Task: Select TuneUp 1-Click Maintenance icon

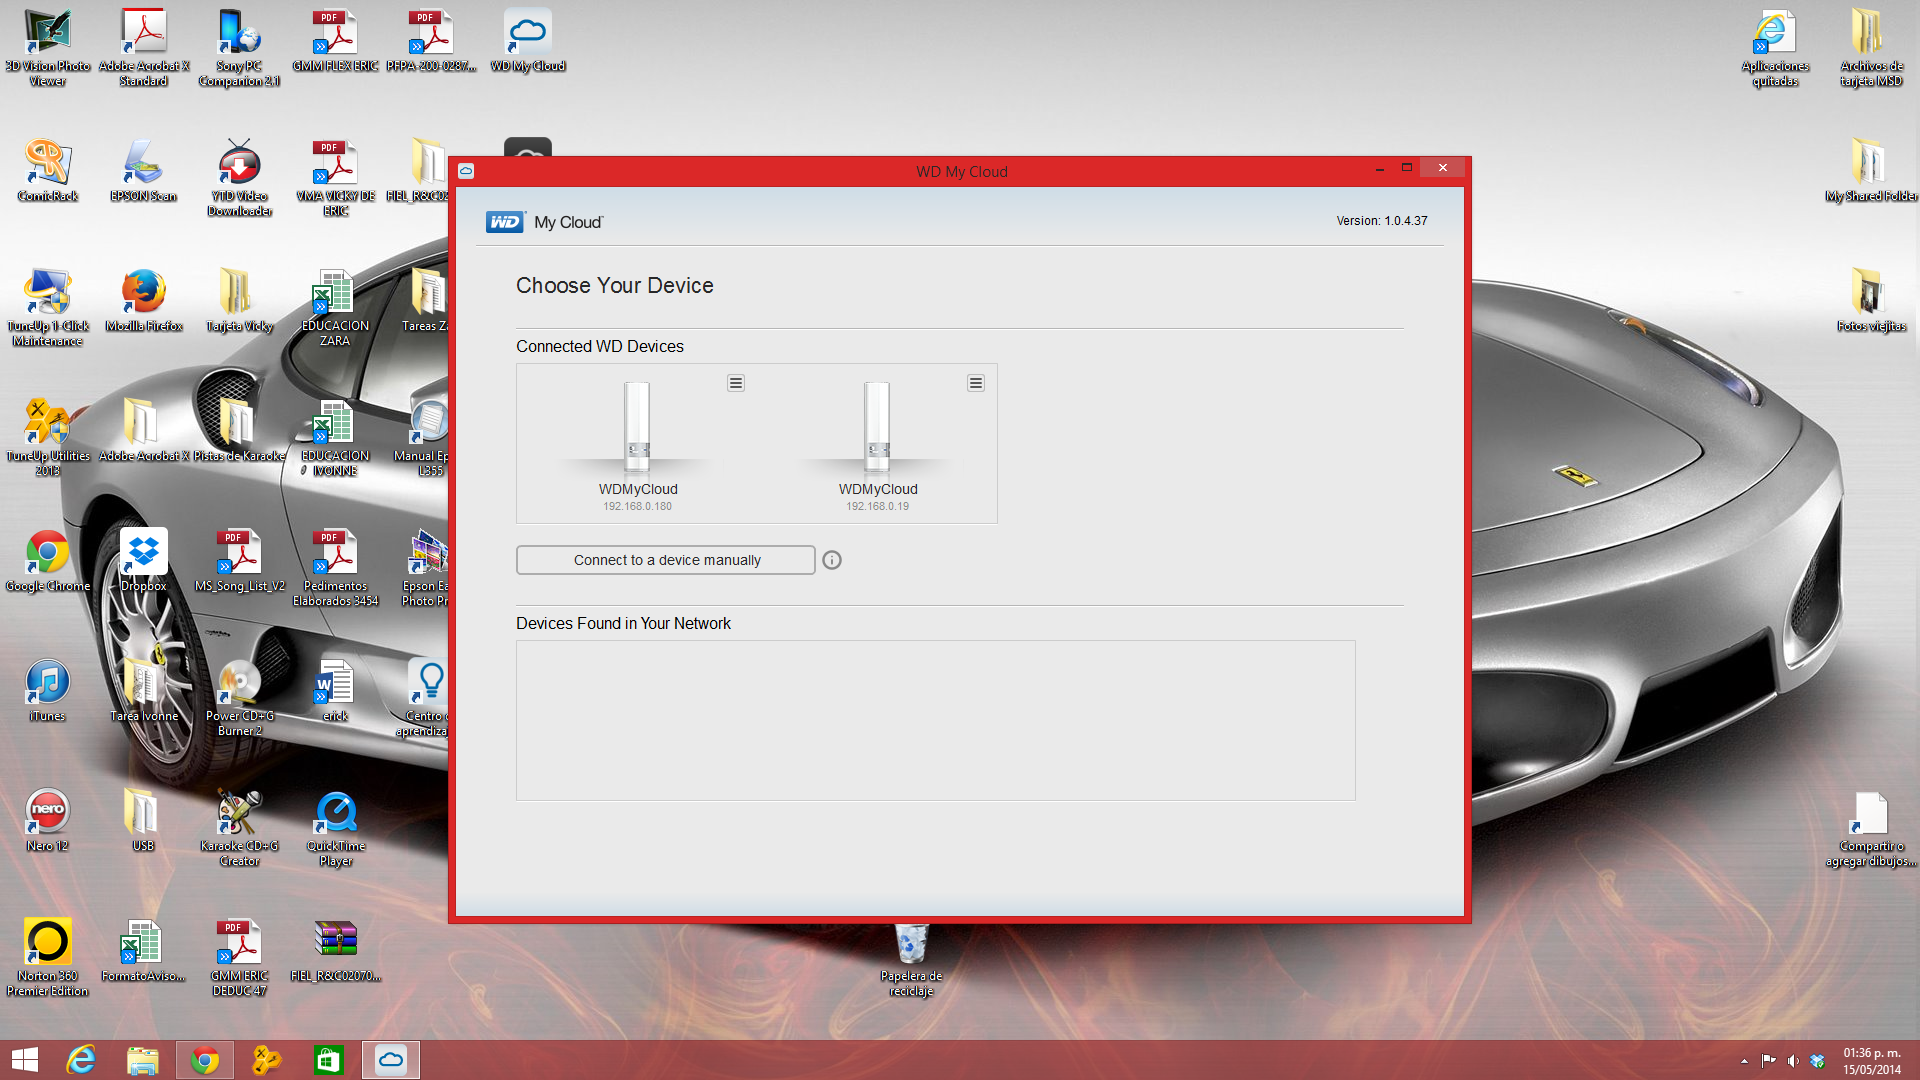Action: click(x=48, y=307)
